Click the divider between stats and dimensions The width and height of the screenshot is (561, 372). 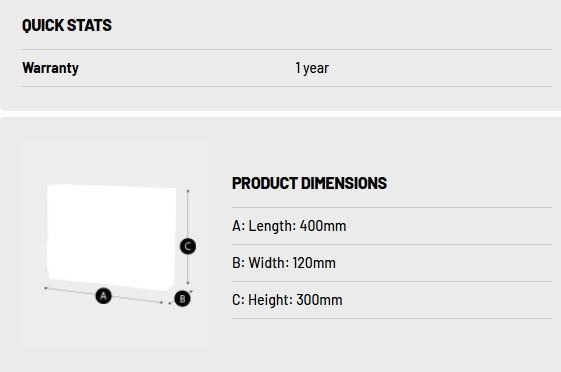(x=280, y=114)
